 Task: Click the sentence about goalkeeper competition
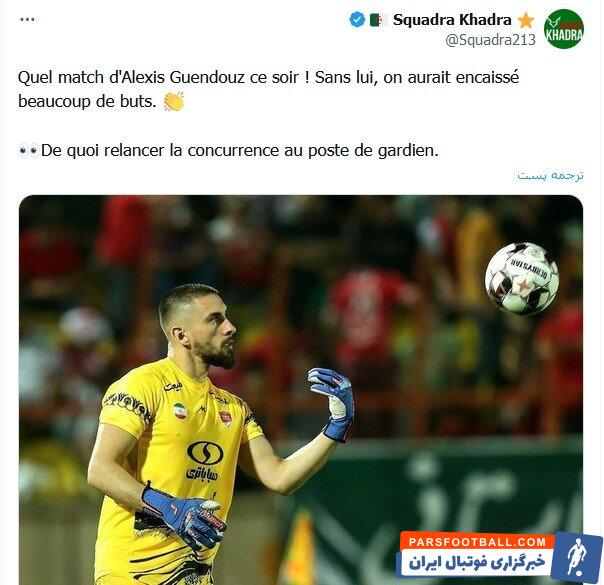240,151
